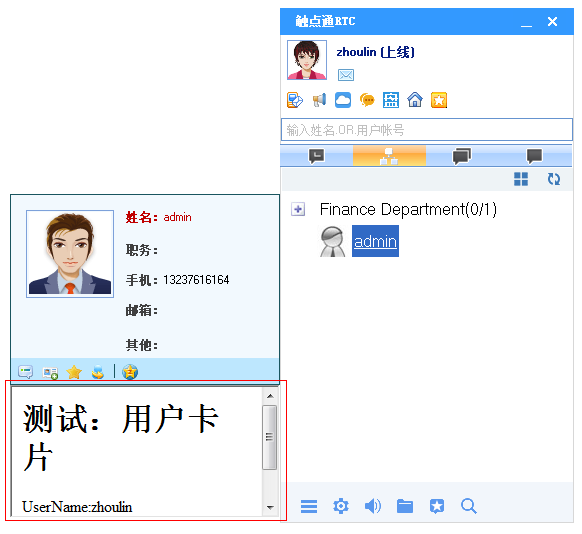Open the blue cloud storage icon

pos(343,100)
